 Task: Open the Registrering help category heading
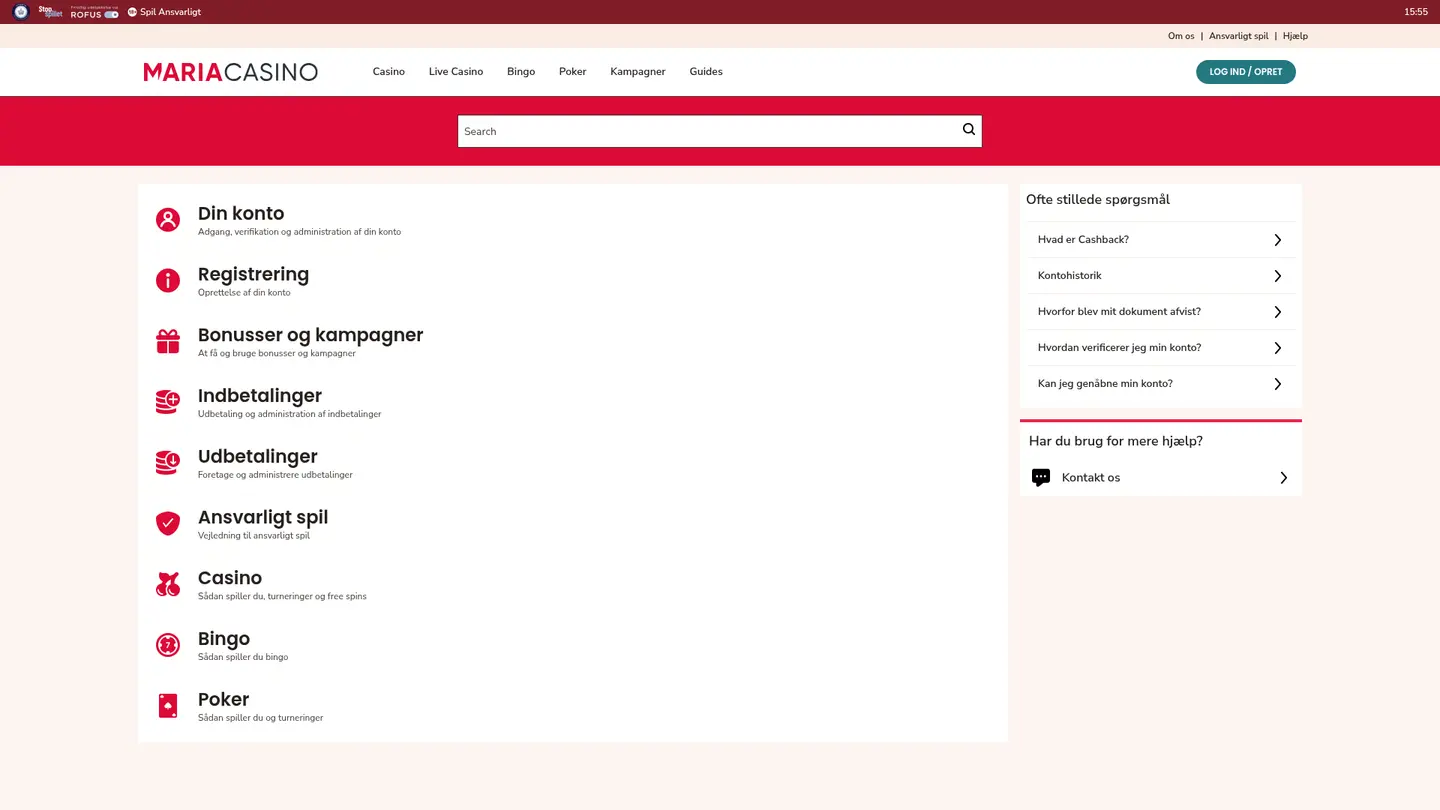[253, 274]
